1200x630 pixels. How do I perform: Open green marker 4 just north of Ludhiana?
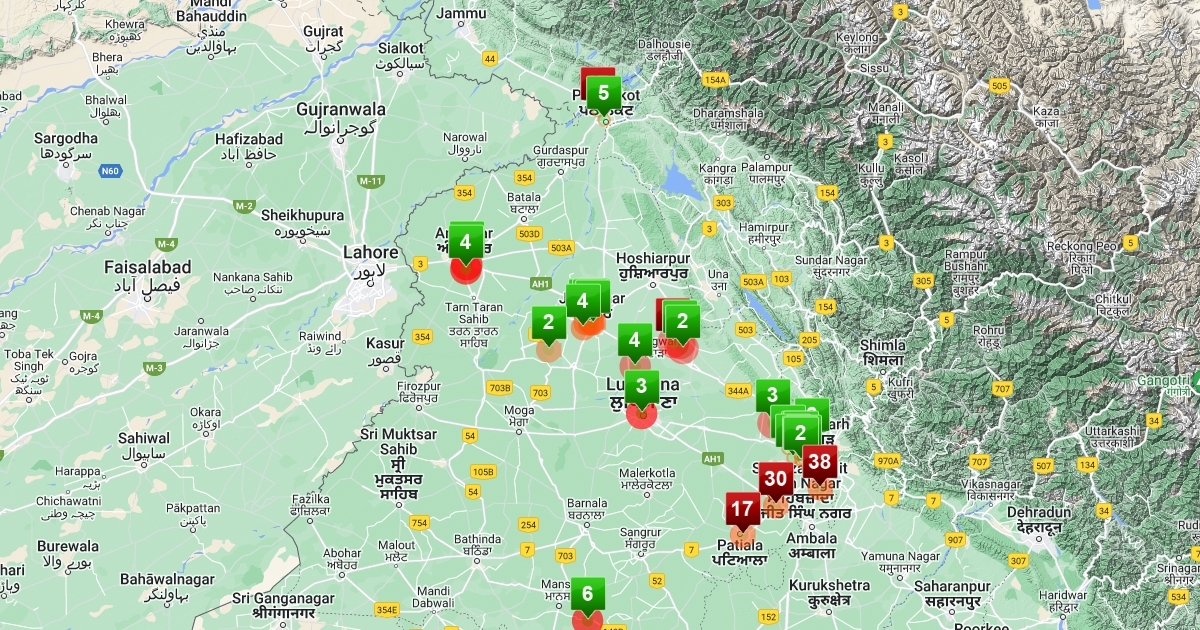point(634,342)
